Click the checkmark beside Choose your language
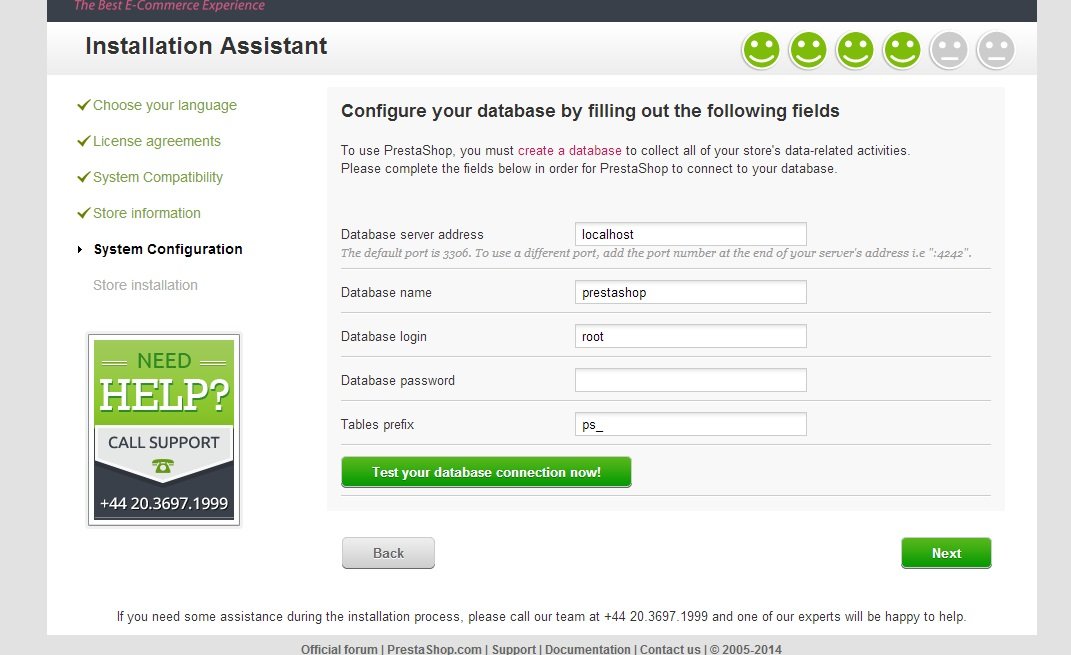 click(83, 105)
